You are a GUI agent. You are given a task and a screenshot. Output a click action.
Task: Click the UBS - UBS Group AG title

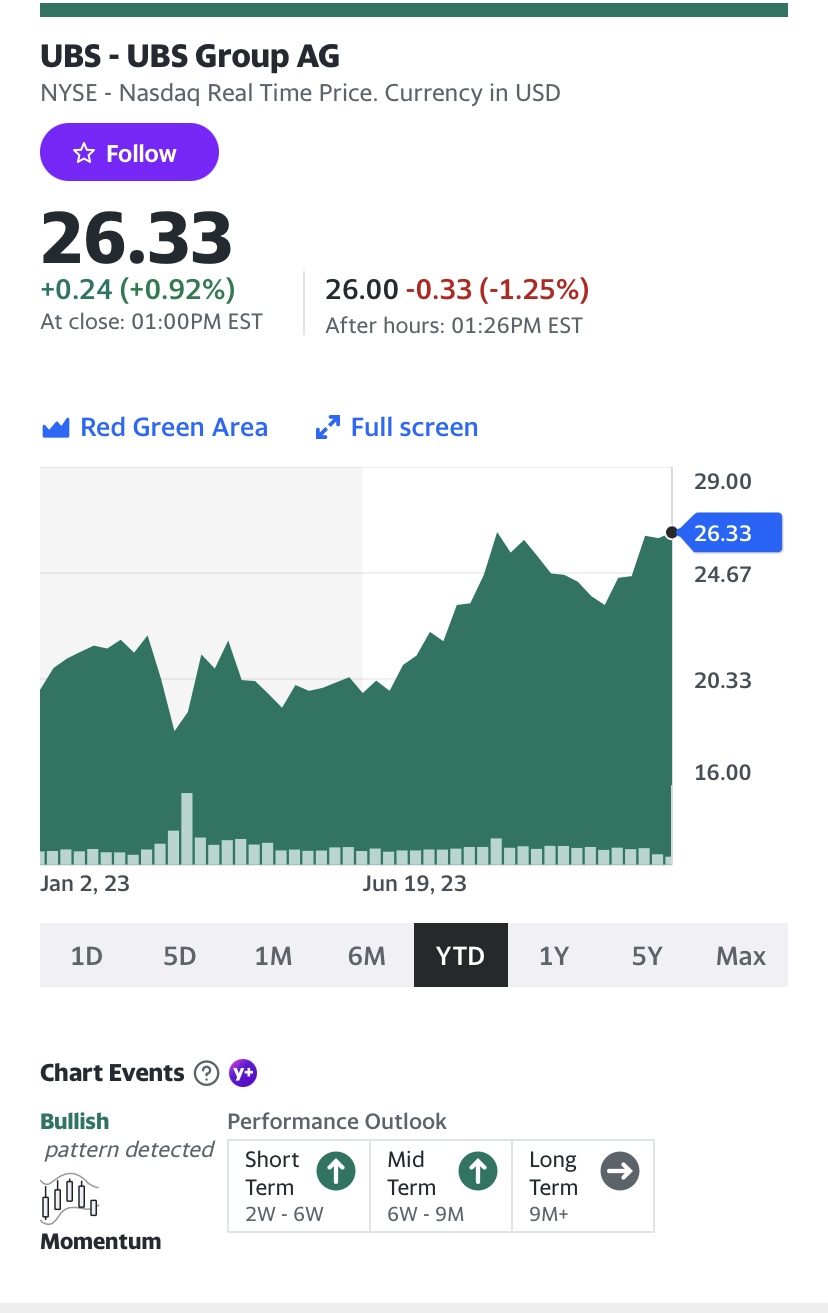pyautogui.click(x=190, y=55)
